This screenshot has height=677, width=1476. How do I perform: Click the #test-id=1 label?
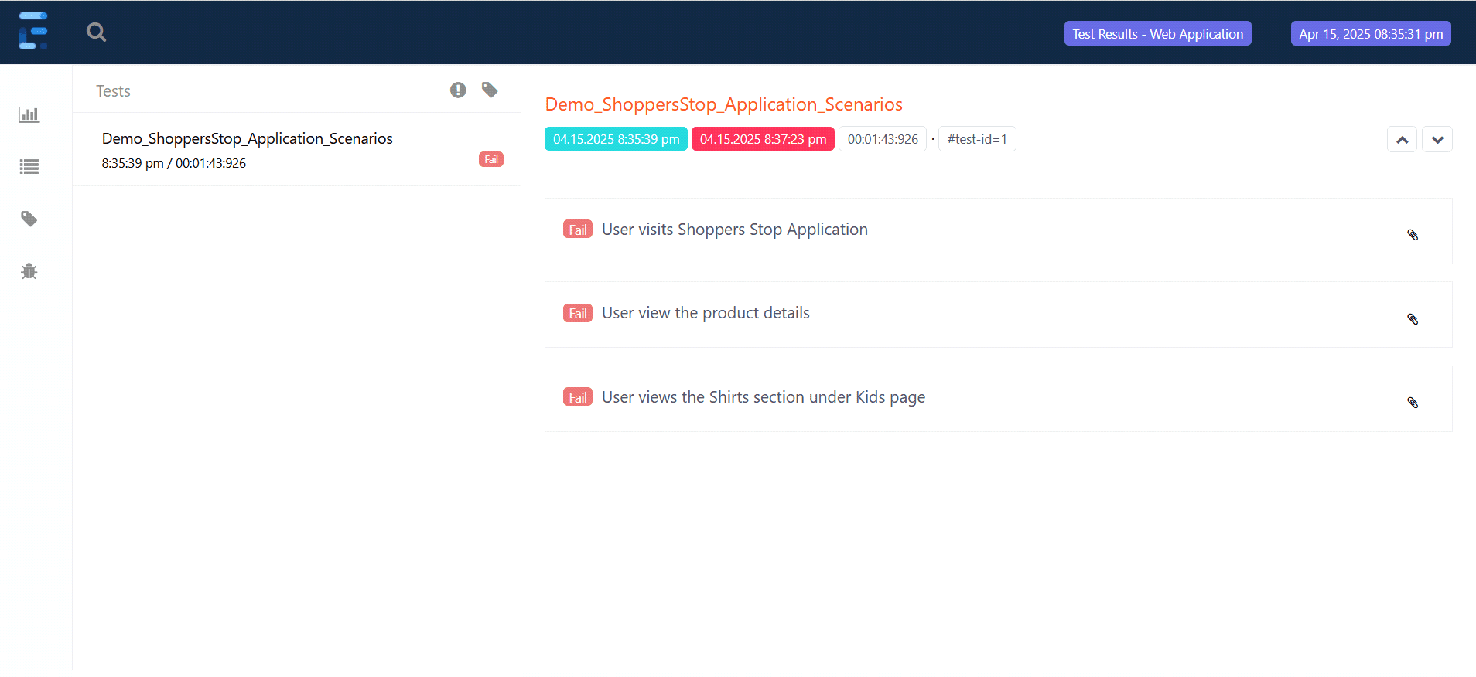[977, 139]
